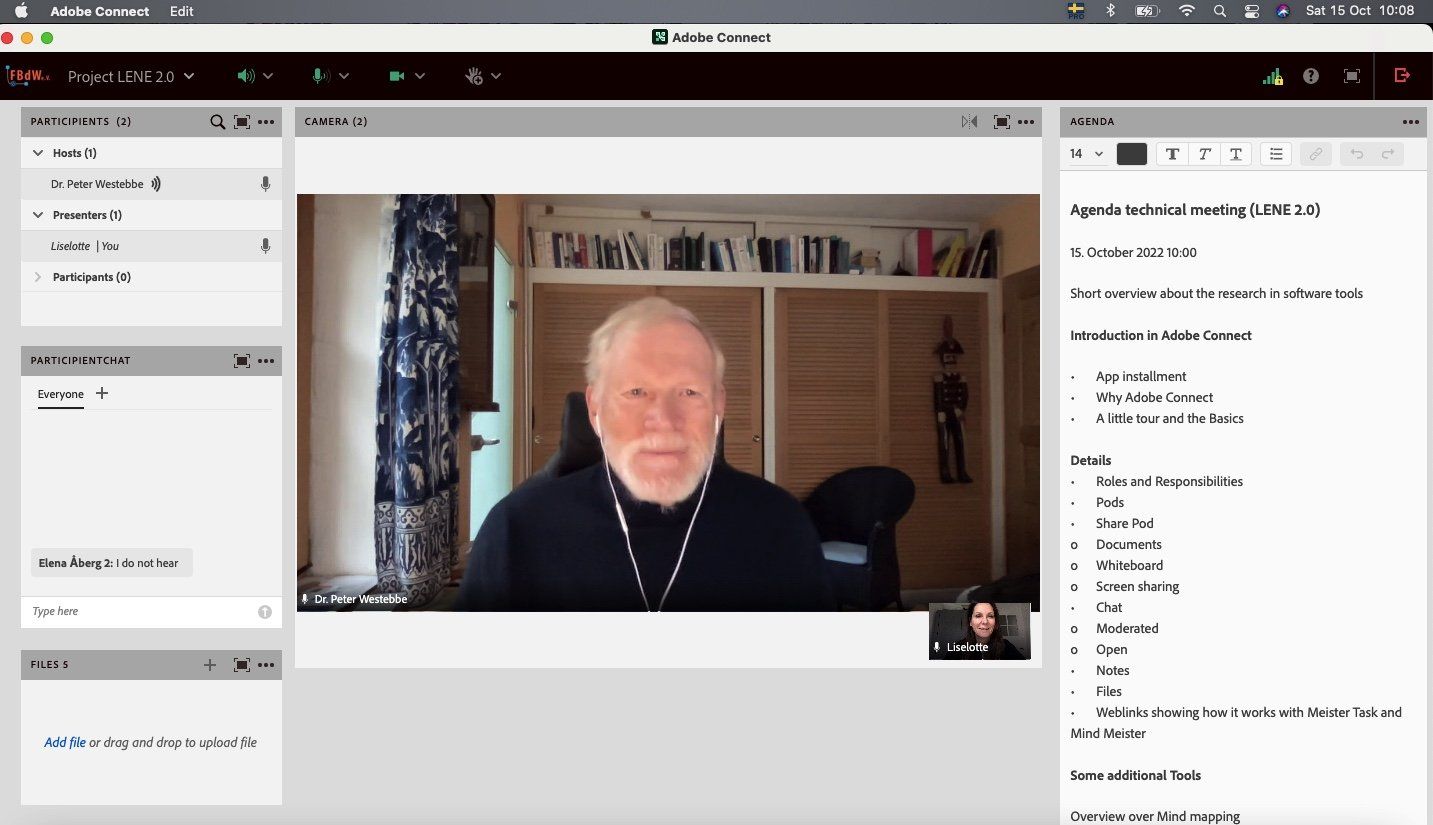
Task: Toggle the webcam icon in top toolbar
Action: tap(396, 76)
